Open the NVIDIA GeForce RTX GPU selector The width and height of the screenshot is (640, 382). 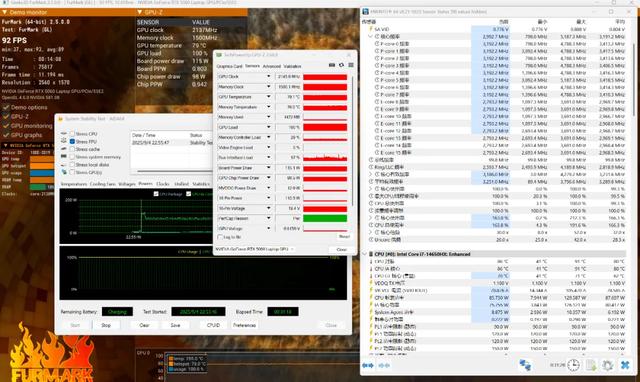(255, 249)
